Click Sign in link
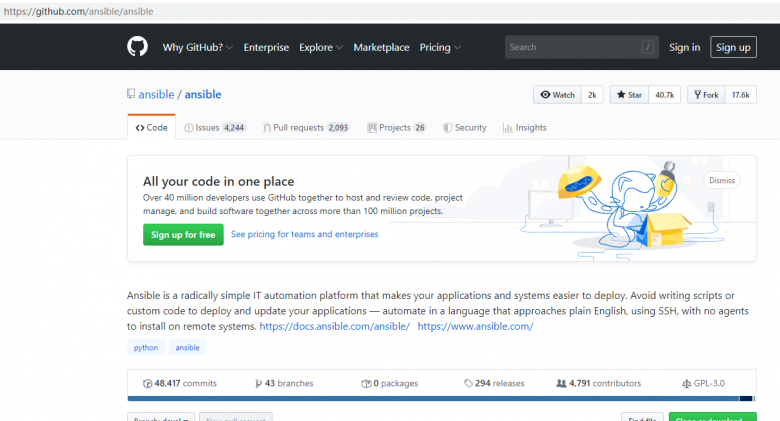Image resolution: width=780 pixels, height=421 pixels. [x=684, y=47]
